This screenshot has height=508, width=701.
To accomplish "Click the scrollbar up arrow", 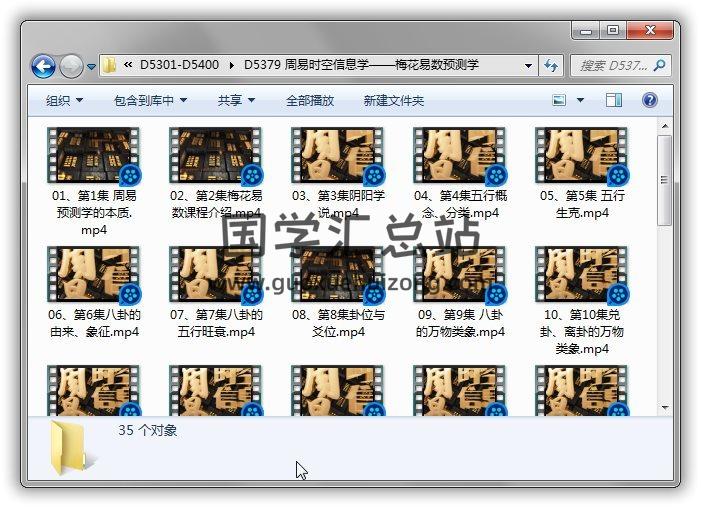I will [x=665, y=126].
